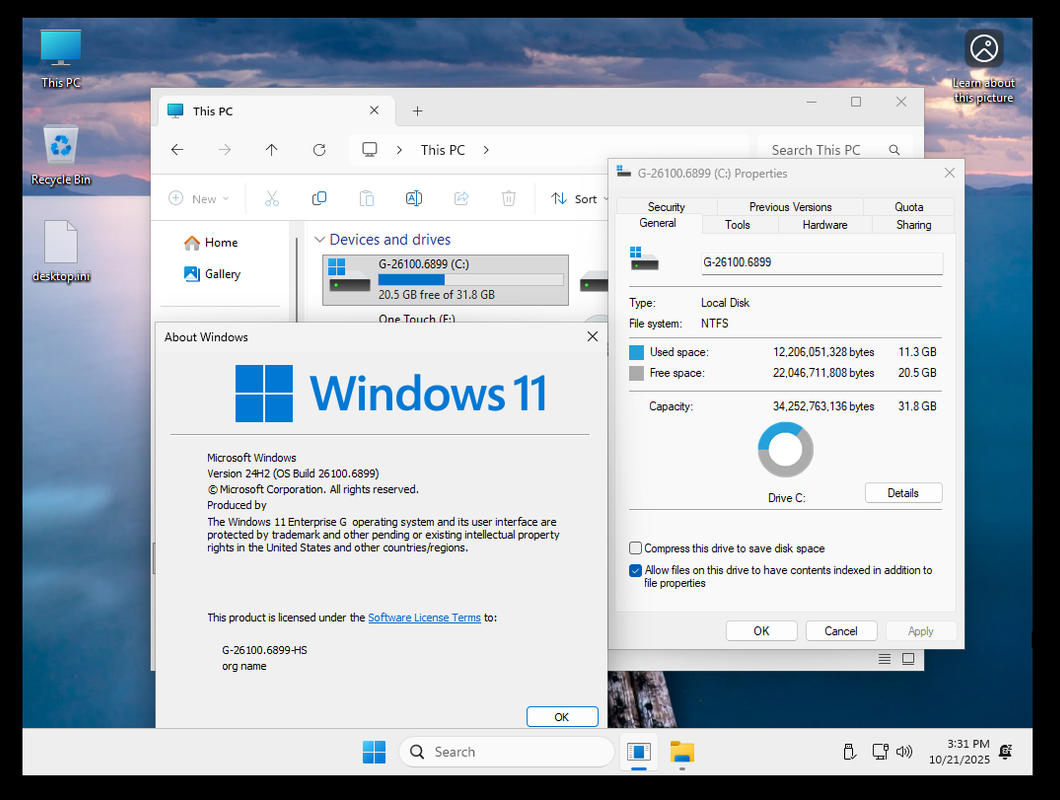Image resolution: width=1060 pixels, height=800 pixels.
Task: Switch to details view icon in Explorer
Action: click(884, 659)
